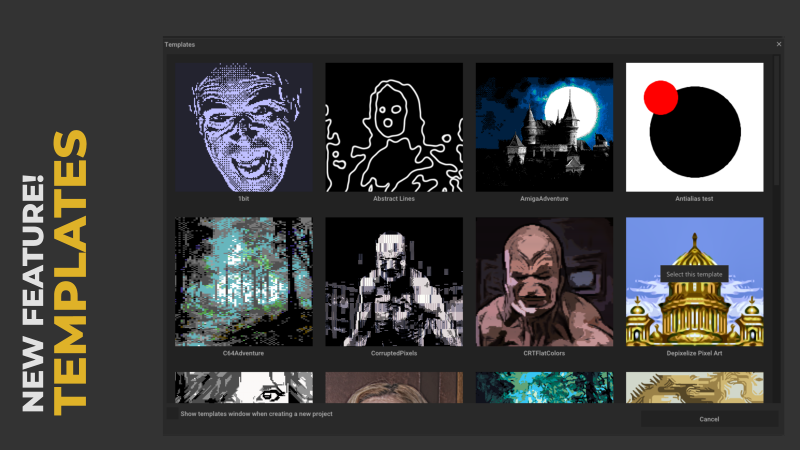Click the CorruptedPixels label
This screenshot has width=800, height=450.
click(394, 353)
